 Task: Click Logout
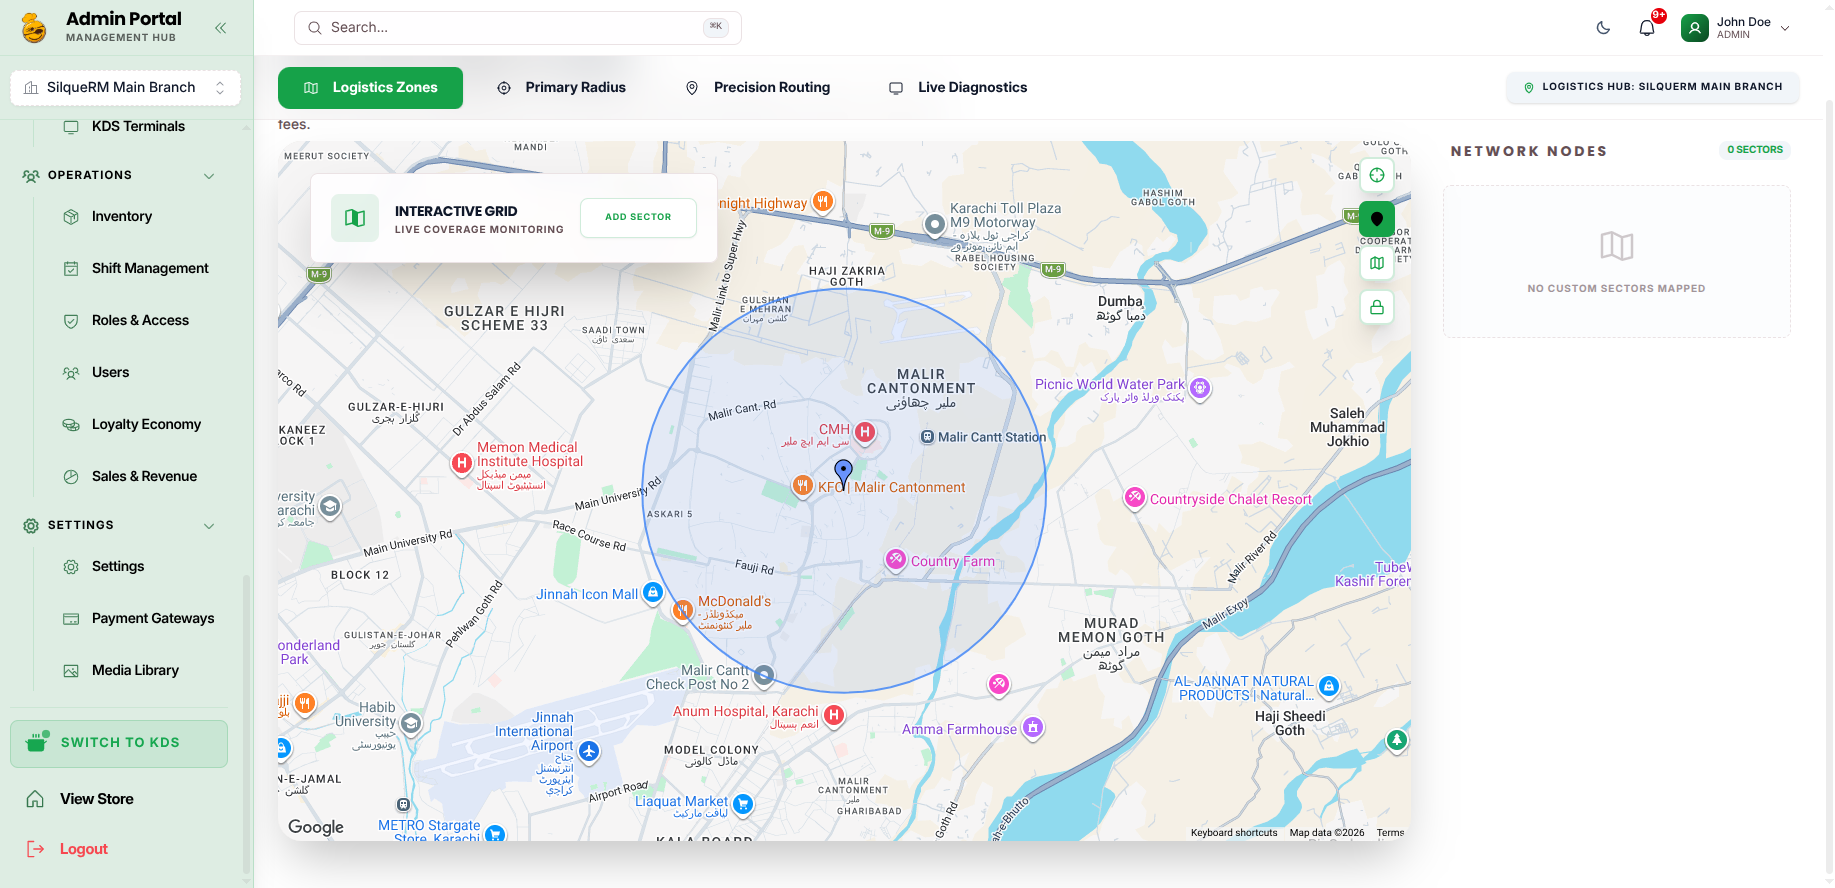pos(83,849)
